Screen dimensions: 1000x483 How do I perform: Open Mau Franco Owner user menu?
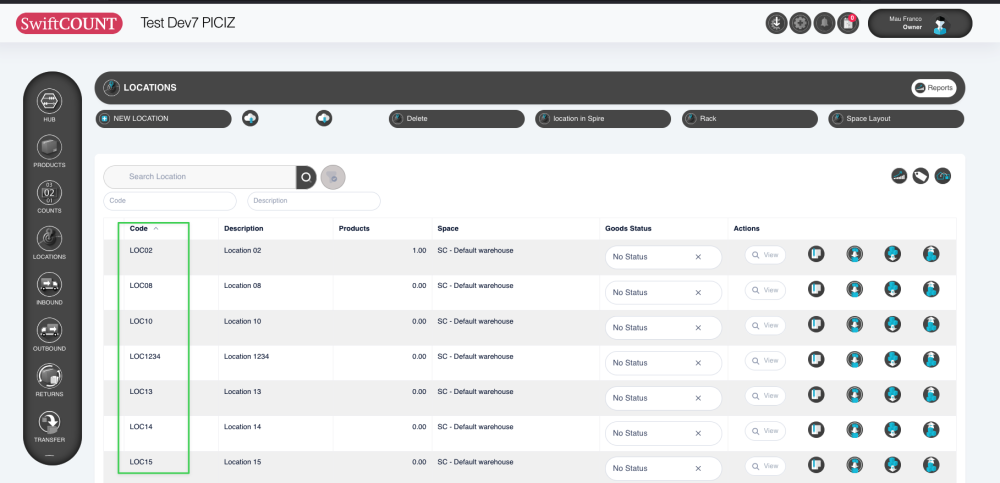click(920, 24)
